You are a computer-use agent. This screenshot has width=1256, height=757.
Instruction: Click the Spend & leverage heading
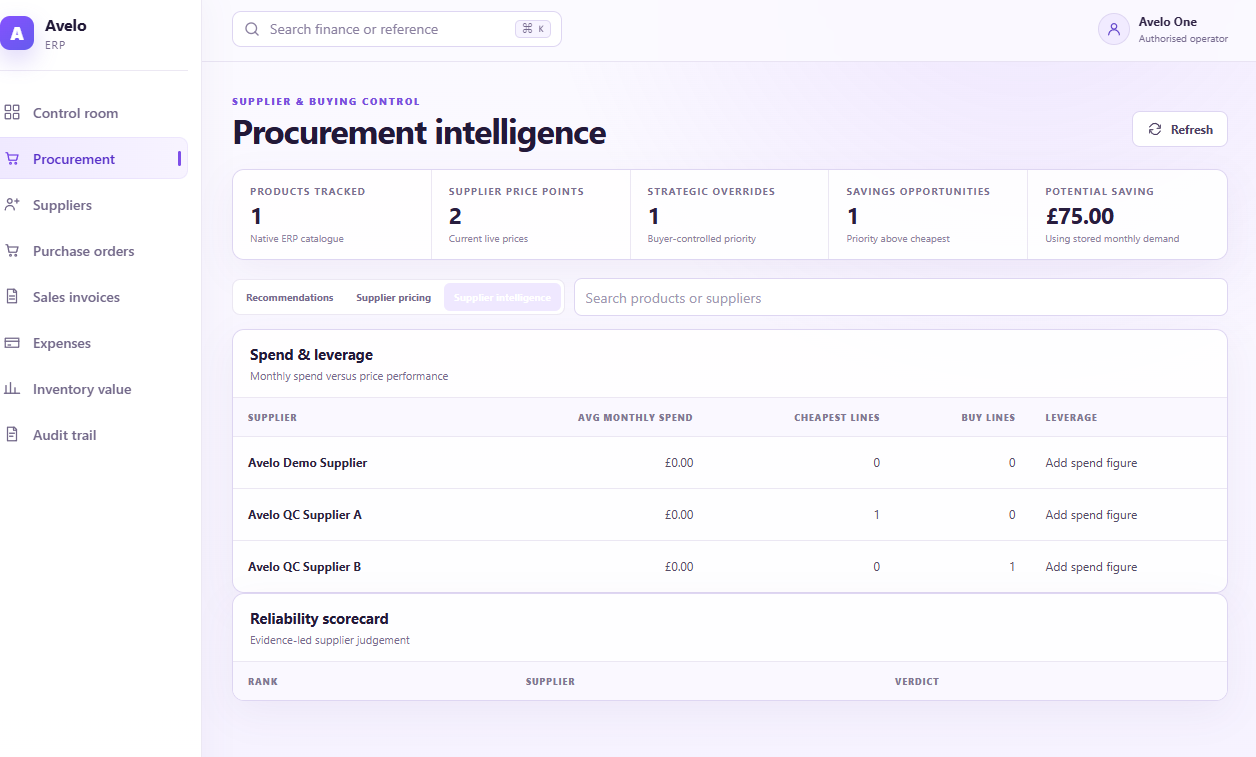(311, 355)
